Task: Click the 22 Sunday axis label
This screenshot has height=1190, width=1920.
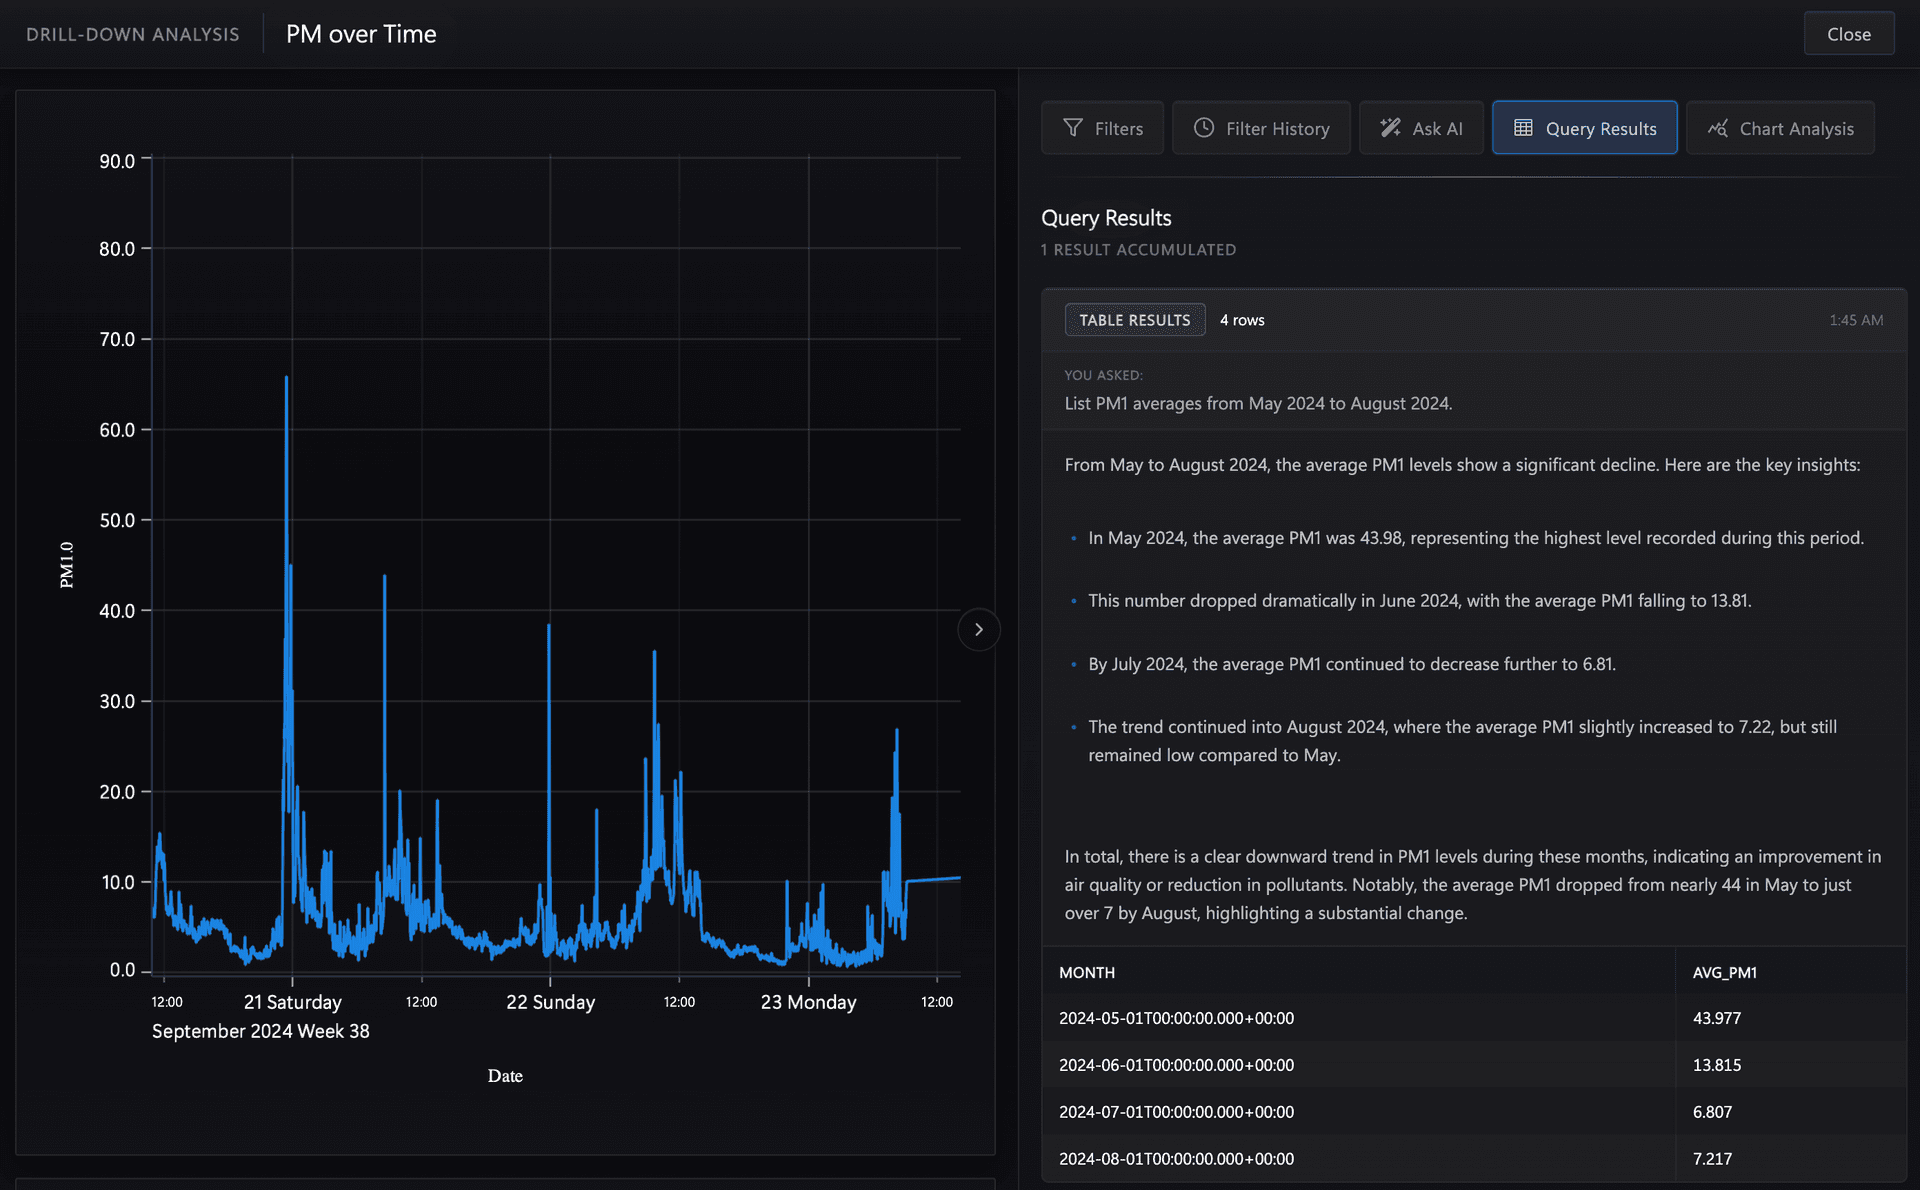Action: point(550,1002)
